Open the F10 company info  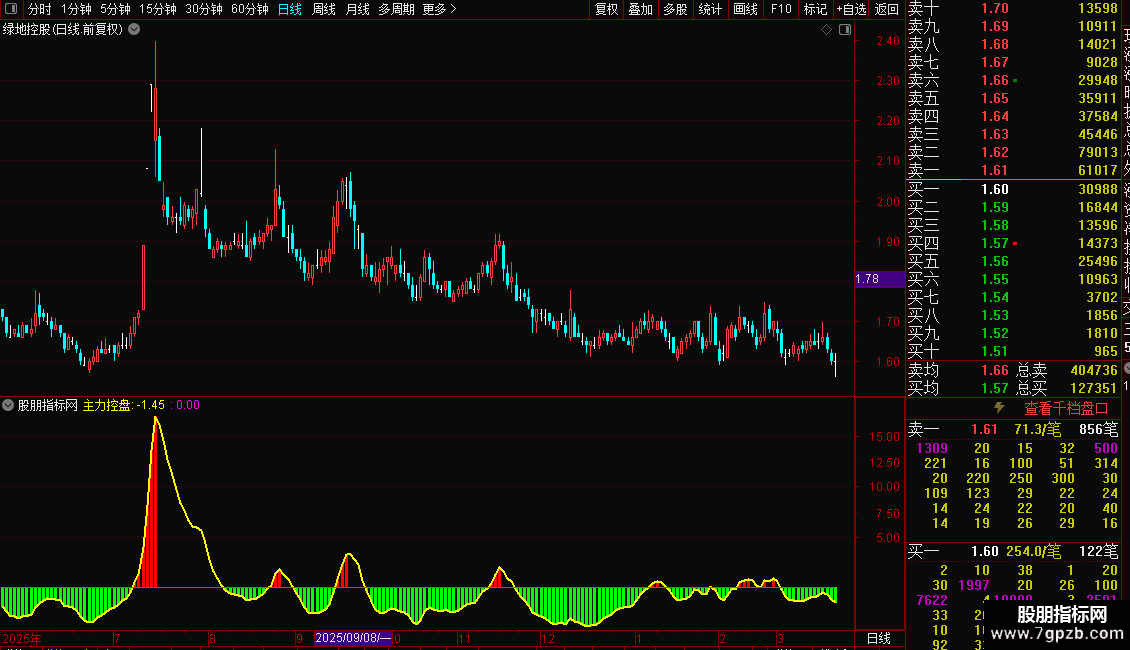(780, 9)
